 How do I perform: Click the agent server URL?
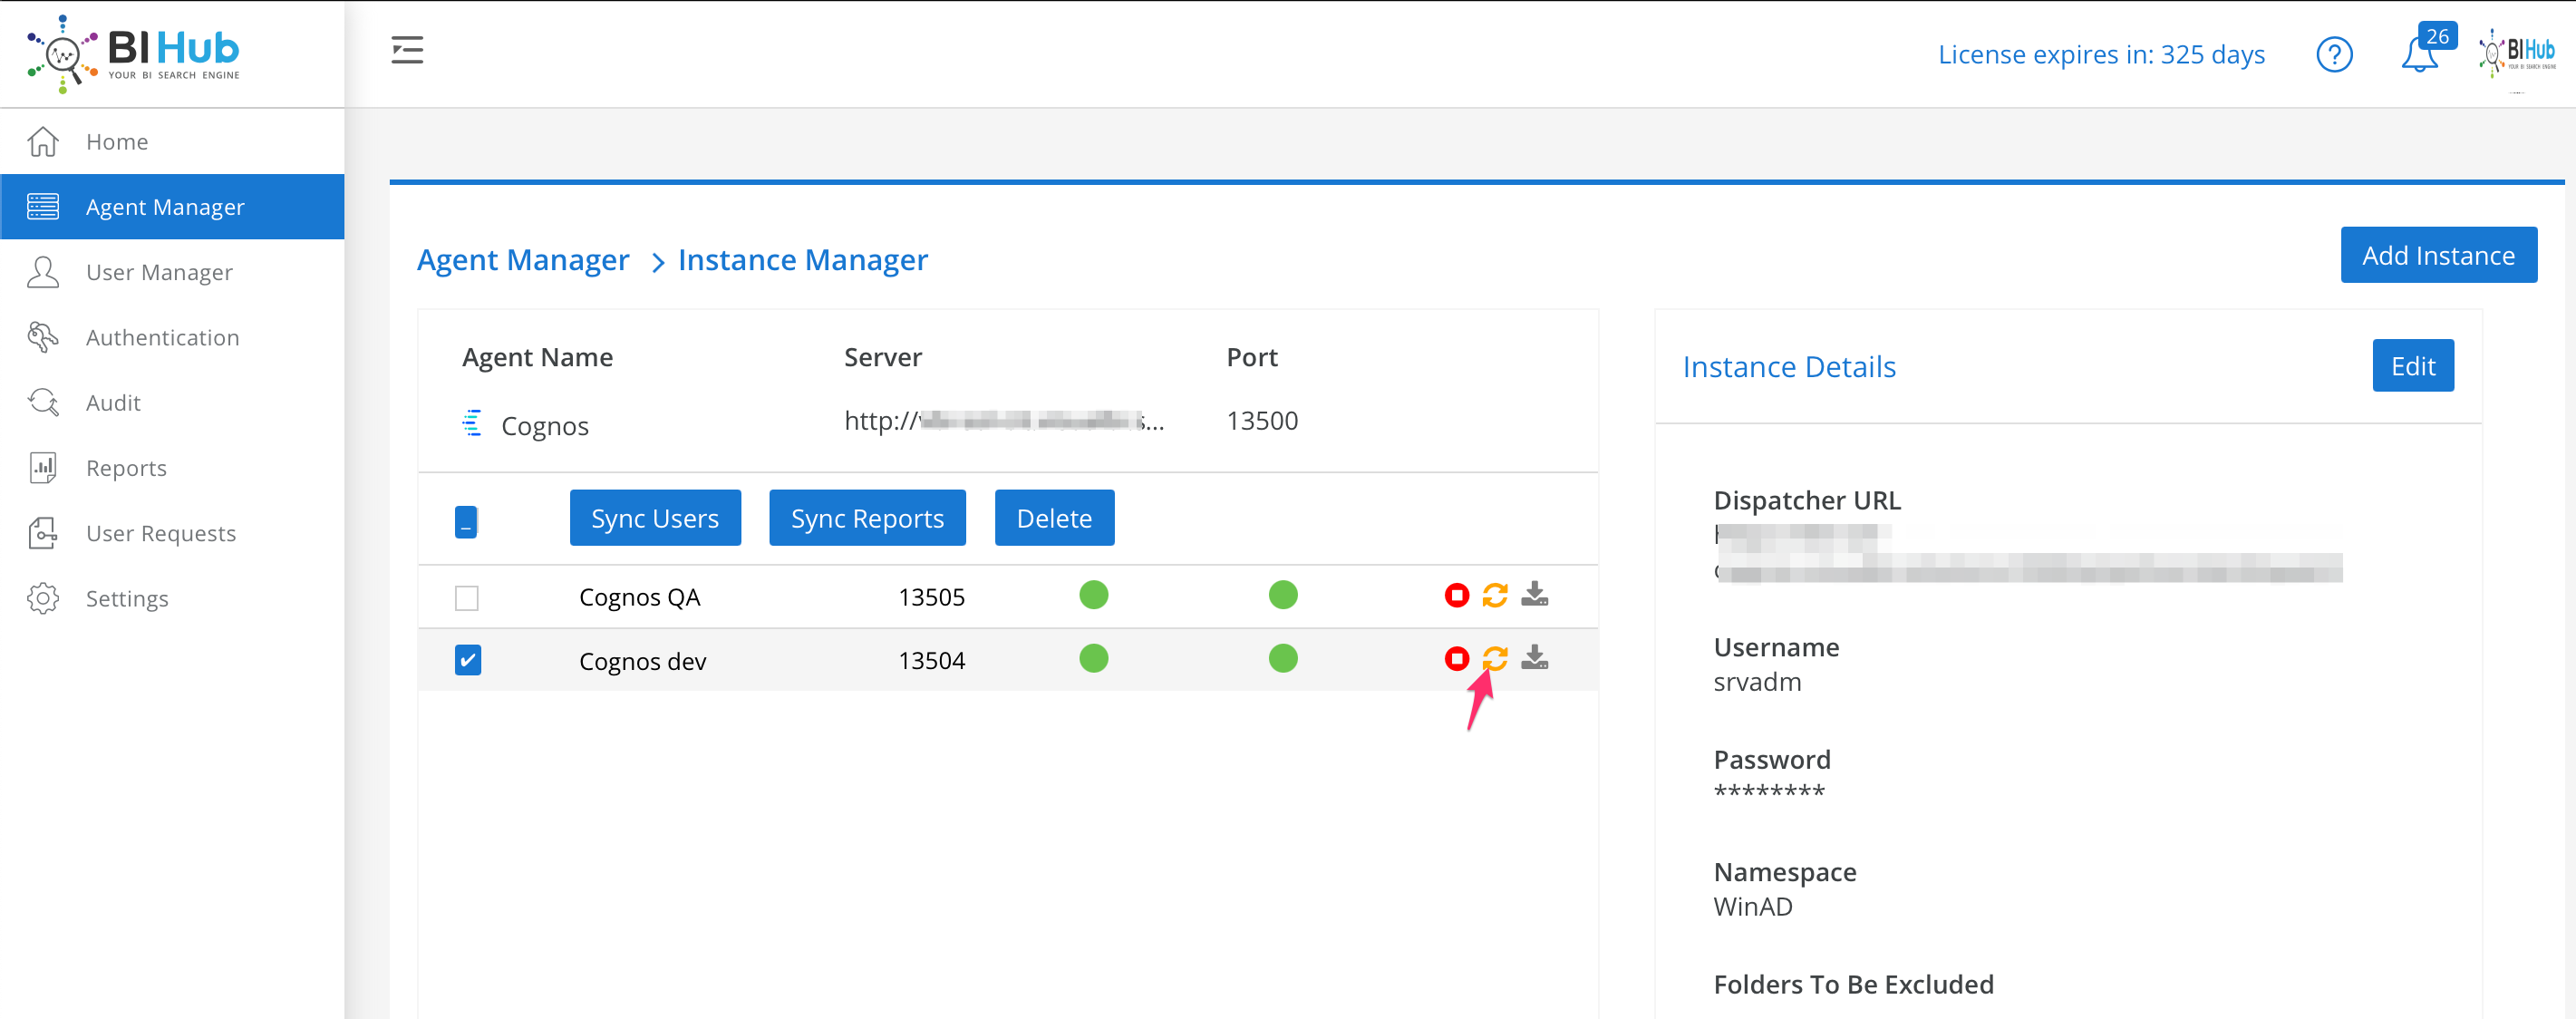click(1004, 421)
